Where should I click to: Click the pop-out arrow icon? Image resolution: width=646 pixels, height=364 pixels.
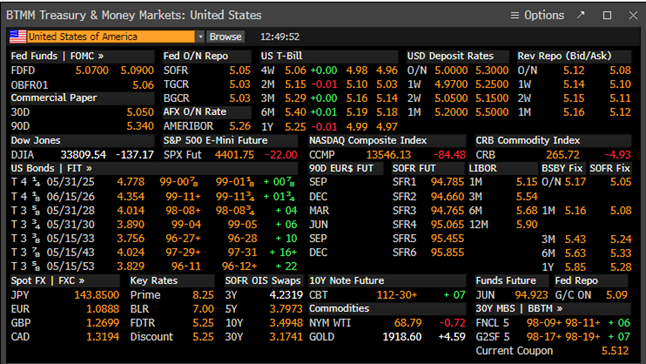coord(580,15)
